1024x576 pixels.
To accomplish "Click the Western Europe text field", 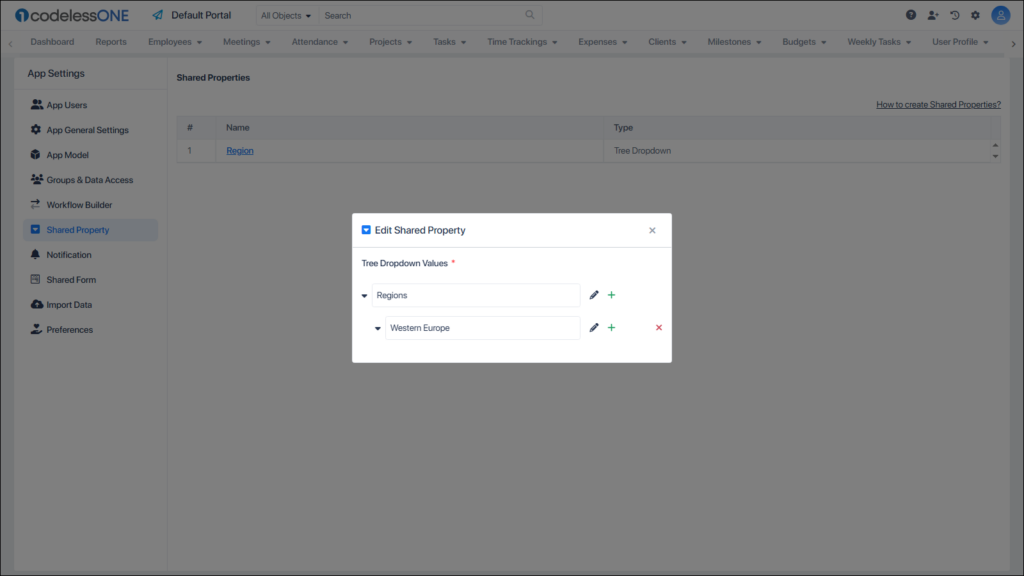I will pyautogui.click(x=483, y=328).
